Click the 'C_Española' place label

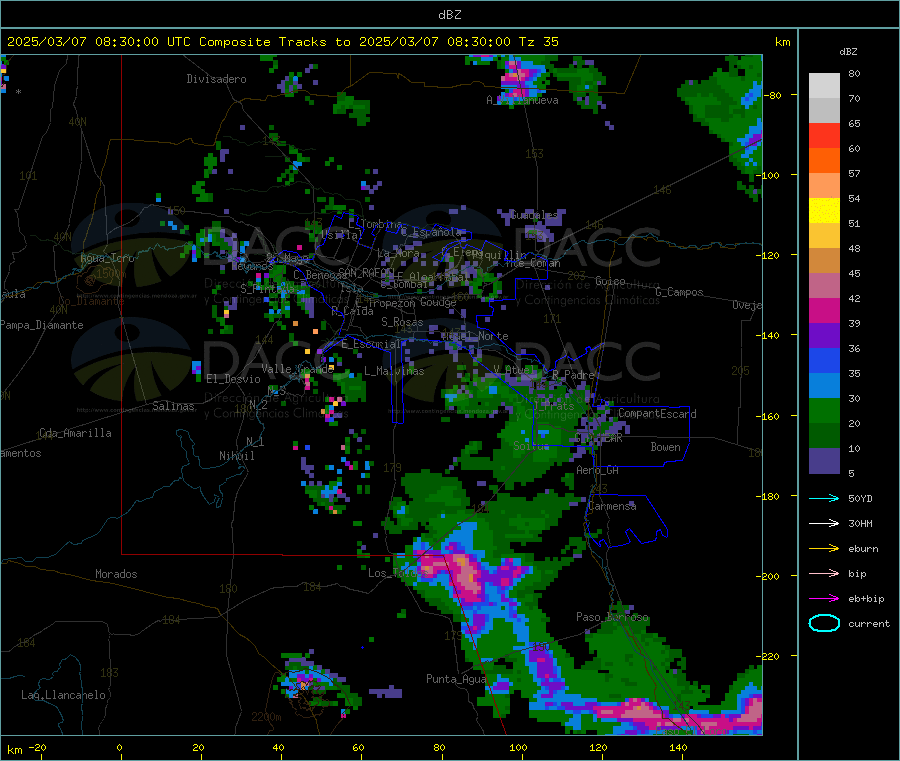431,232
